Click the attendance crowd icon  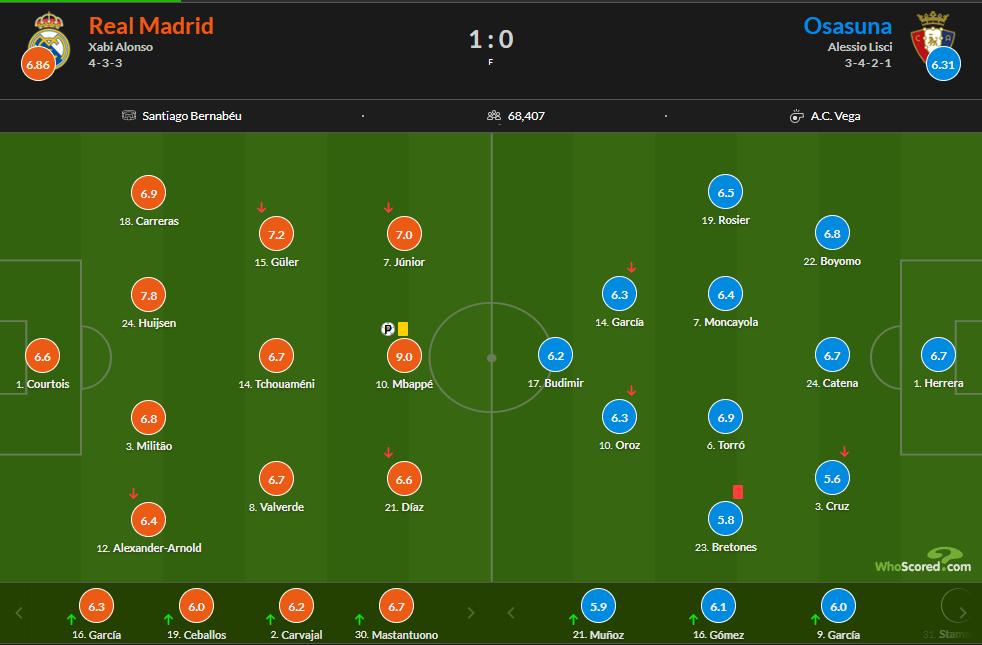[x=494, y=116]
